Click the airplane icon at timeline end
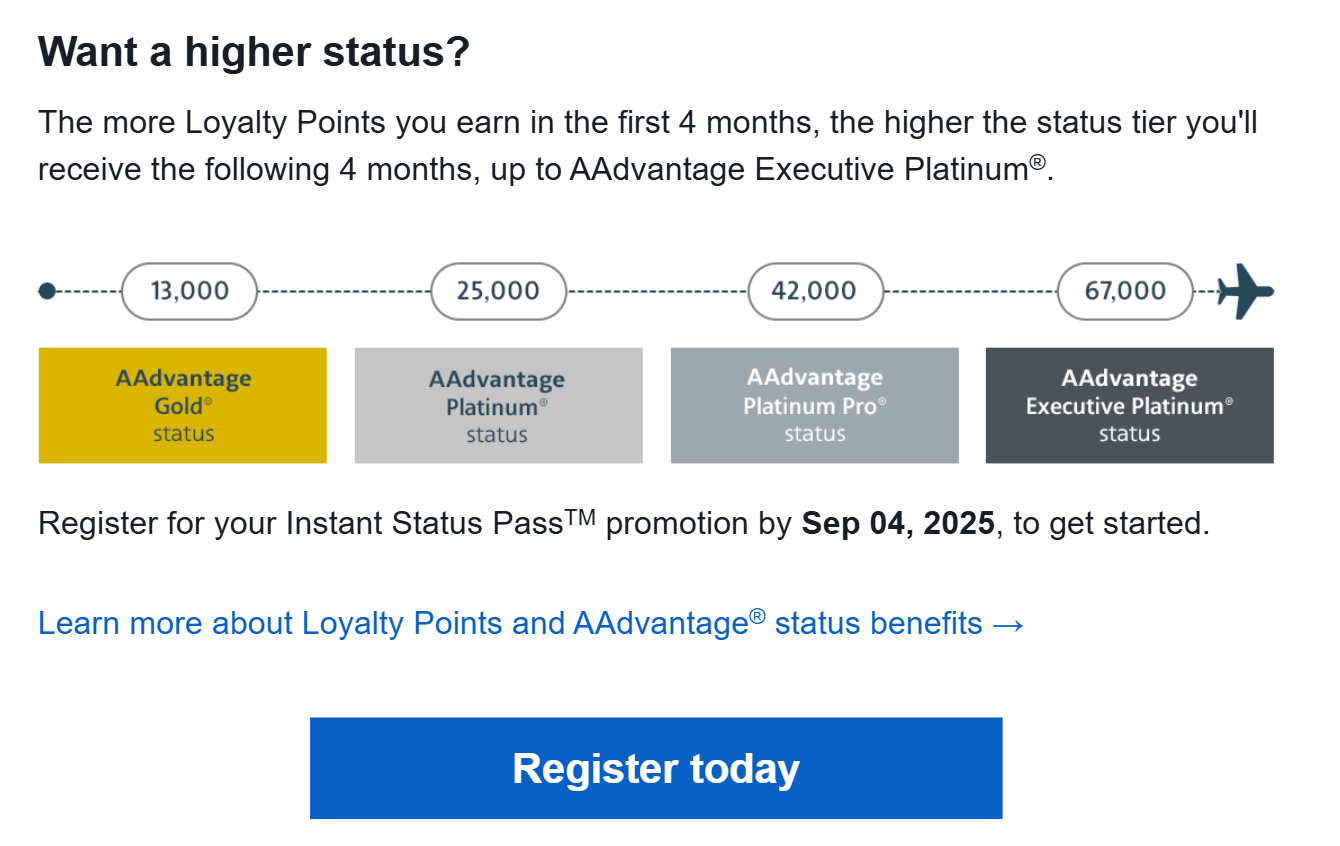The width and height of the screenshot is (1340, 846). coord(1246,291)
